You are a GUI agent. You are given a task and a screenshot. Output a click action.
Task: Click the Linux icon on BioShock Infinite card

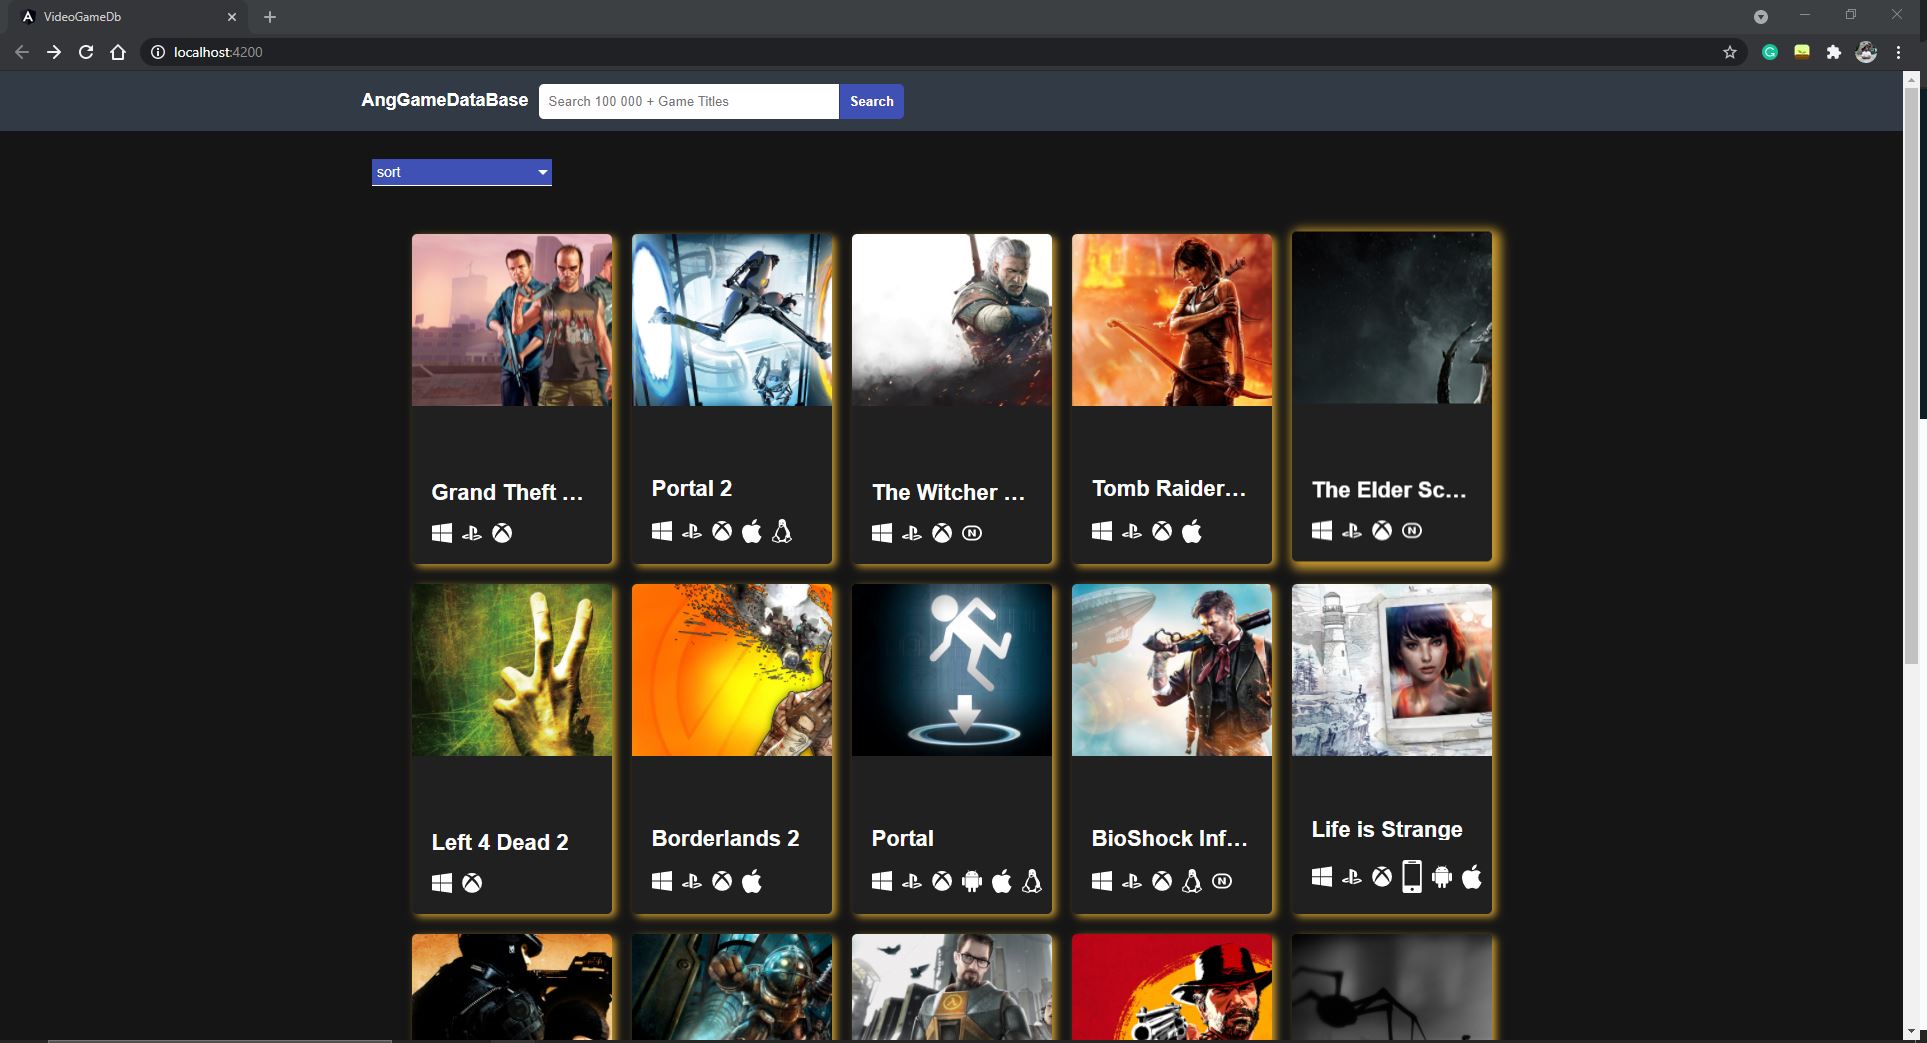point(1192,881)
